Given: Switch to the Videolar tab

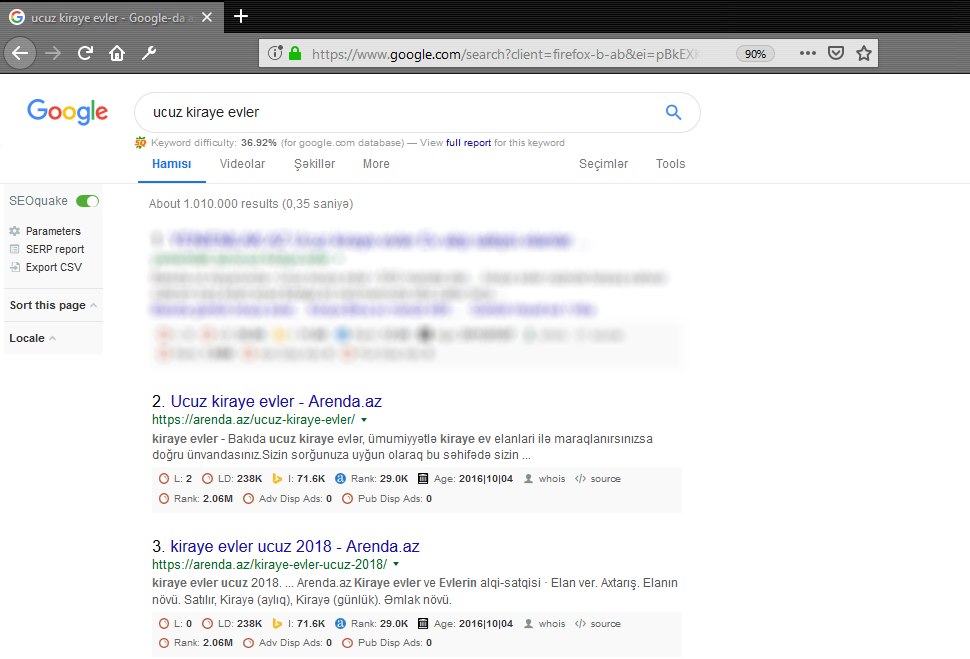Looking at the screenshot, I should click(x=242, y=164).
